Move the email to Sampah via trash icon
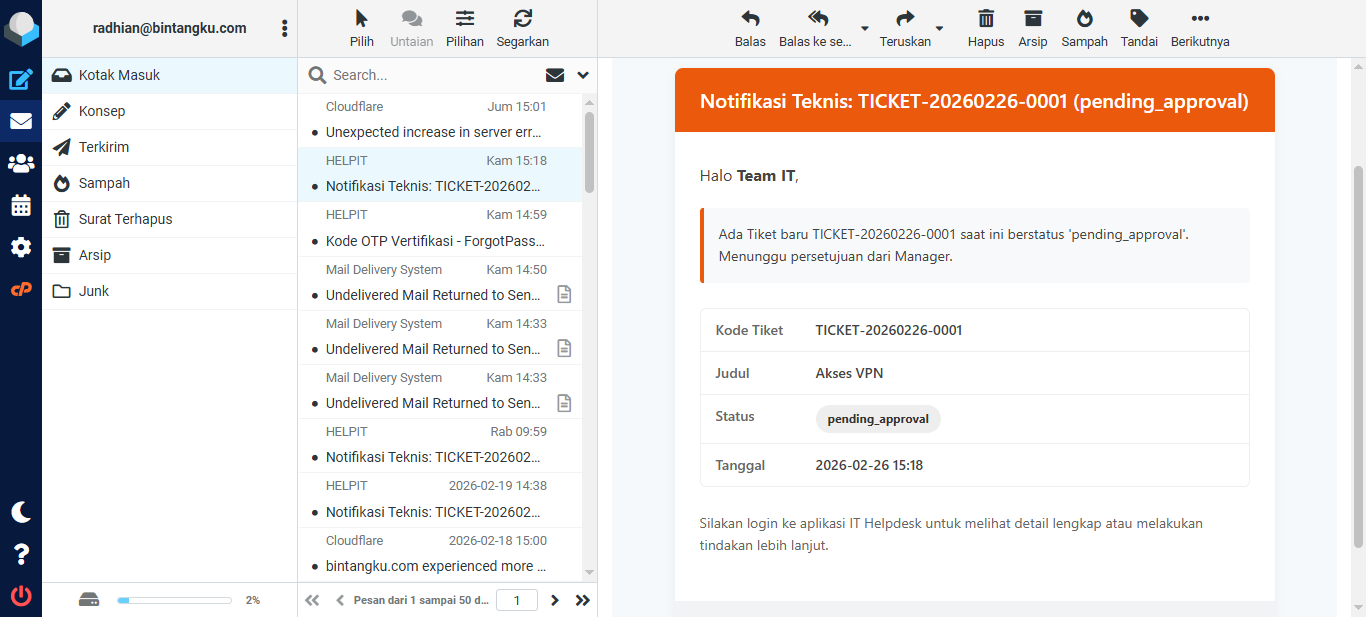1366x617 pixels. click(x=1084, y=27)
